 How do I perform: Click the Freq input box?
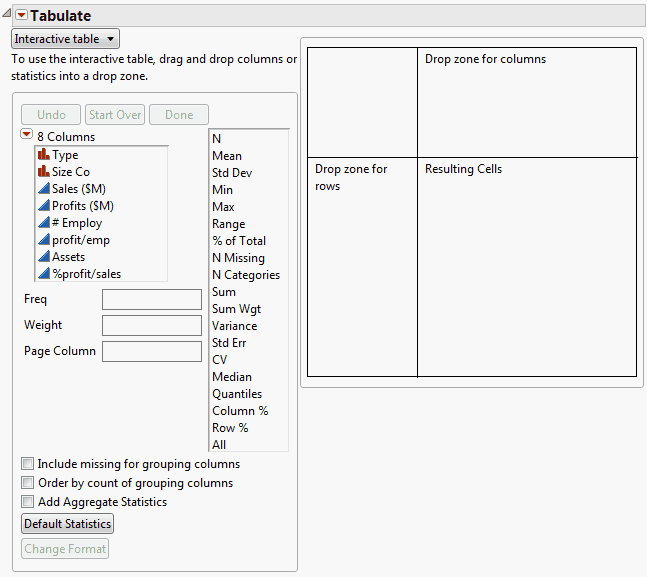click(x=152, y=300)
